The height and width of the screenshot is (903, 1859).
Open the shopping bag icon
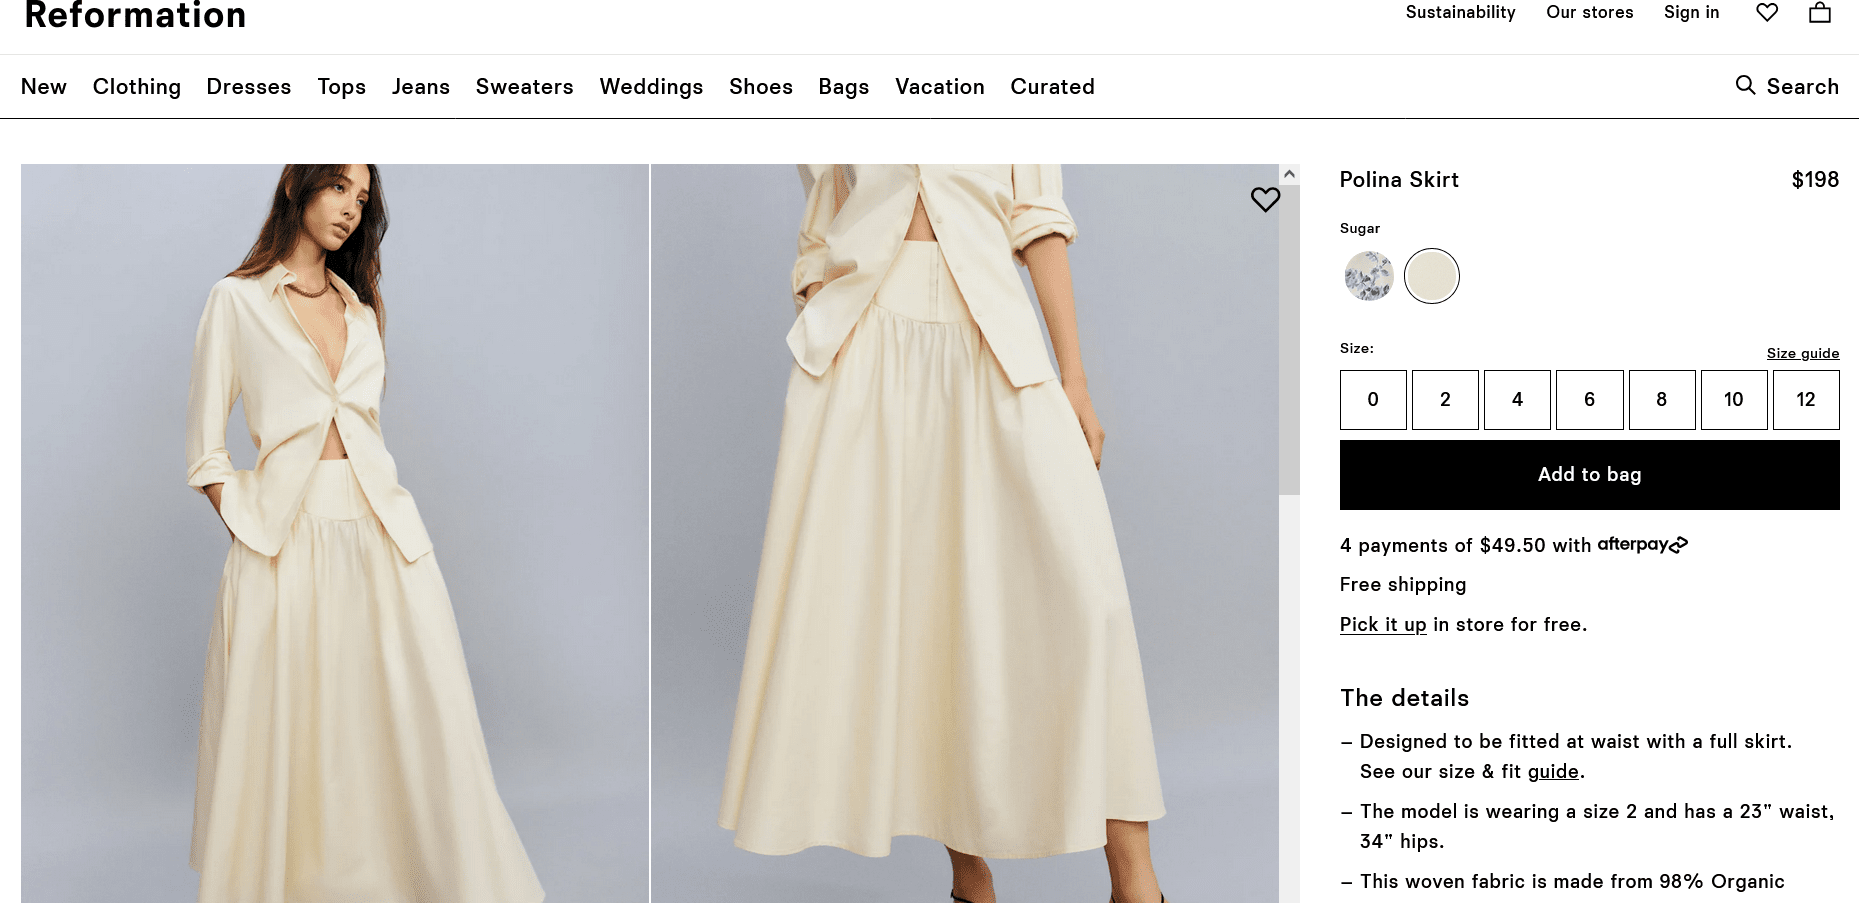[x=1819, y=13]
